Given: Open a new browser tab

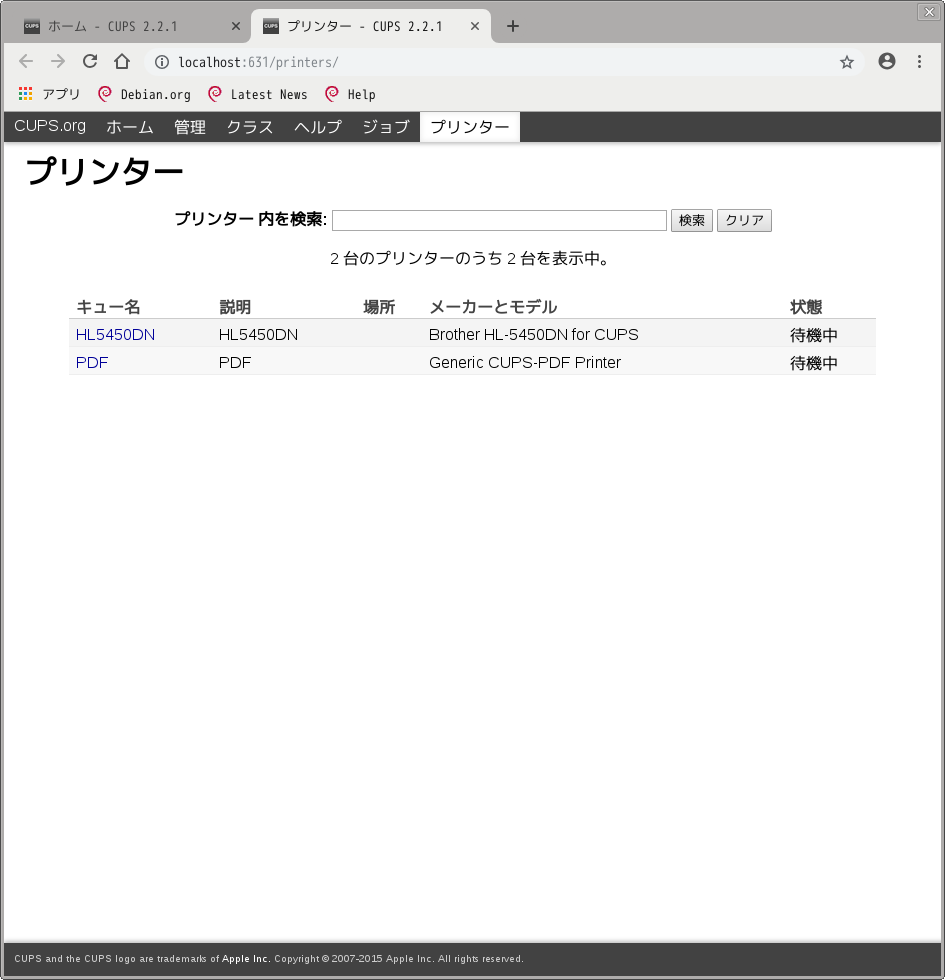Looking at the screenshot, I should pyautogui.click(x=512, y=26).
